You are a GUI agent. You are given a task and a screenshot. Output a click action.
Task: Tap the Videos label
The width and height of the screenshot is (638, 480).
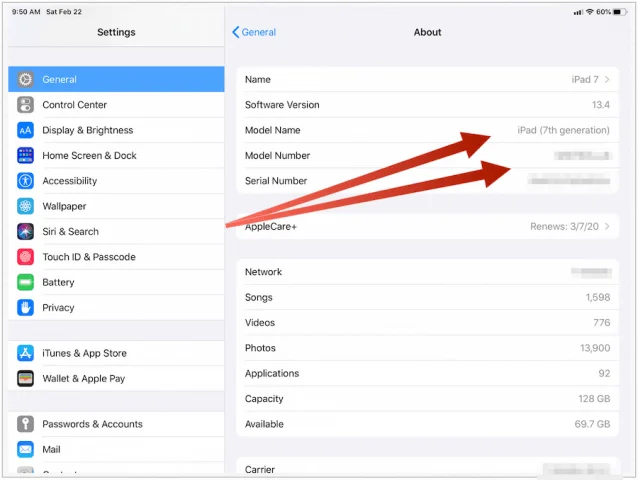point(260,323)
